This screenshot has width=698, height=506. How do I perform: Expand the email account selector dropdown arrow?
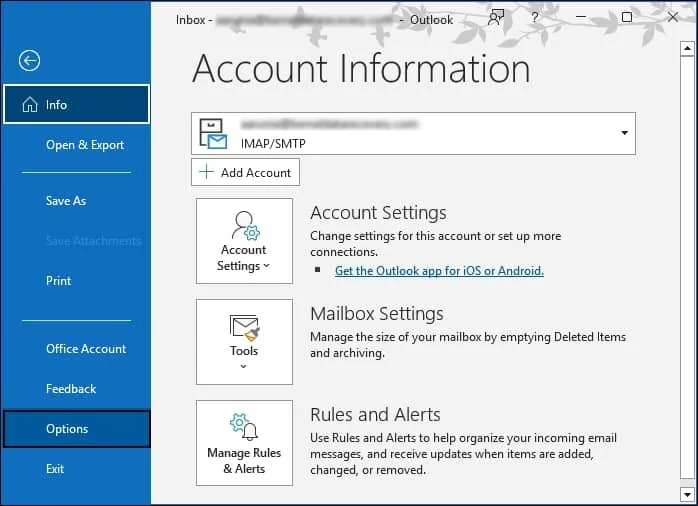625,133
